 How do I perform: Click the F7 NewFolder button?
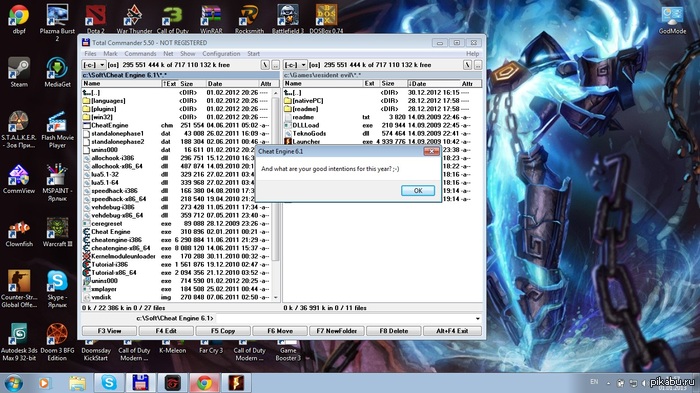point(337,331)
